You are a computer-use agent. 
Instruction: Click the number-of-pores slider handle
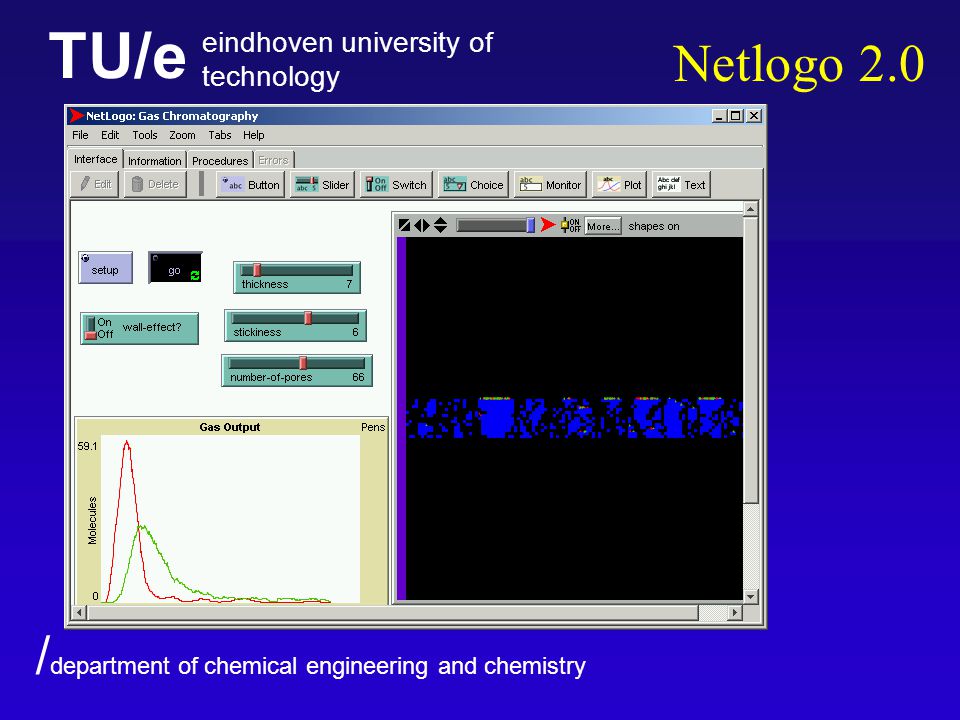point(303,363)
